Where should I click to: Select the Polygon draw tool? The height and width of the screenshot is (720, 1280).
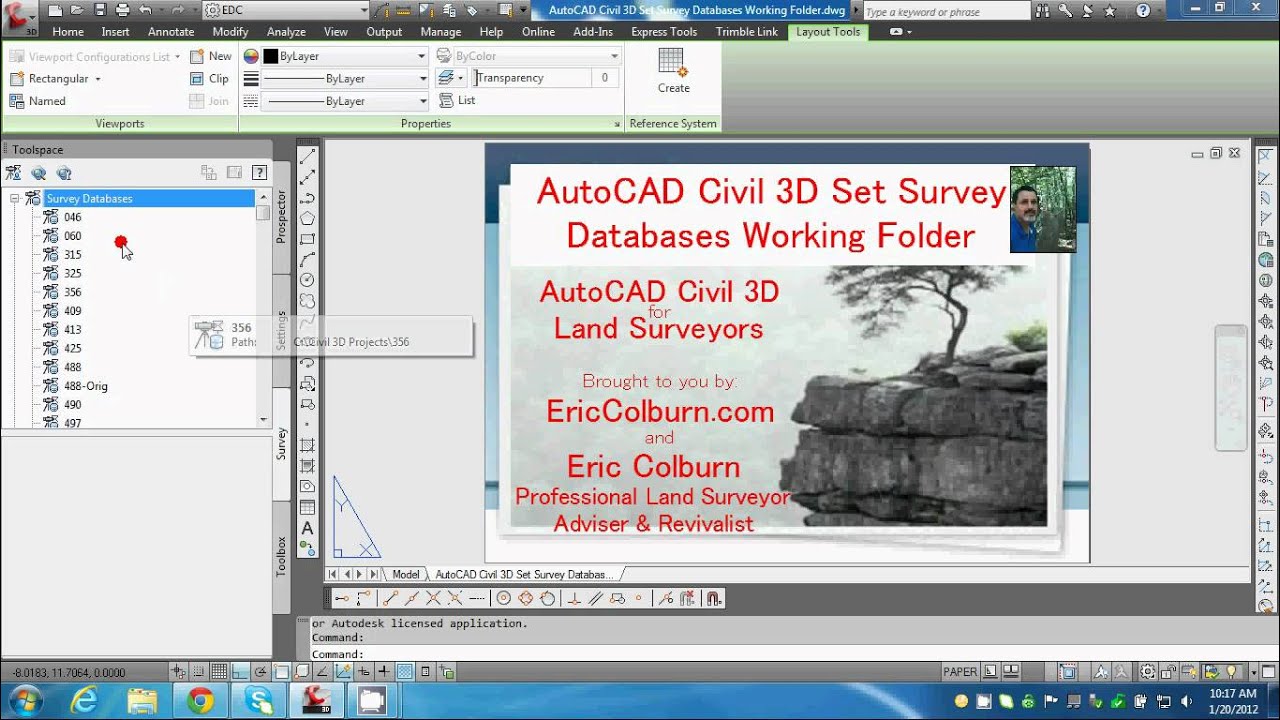tap(308, 218)
